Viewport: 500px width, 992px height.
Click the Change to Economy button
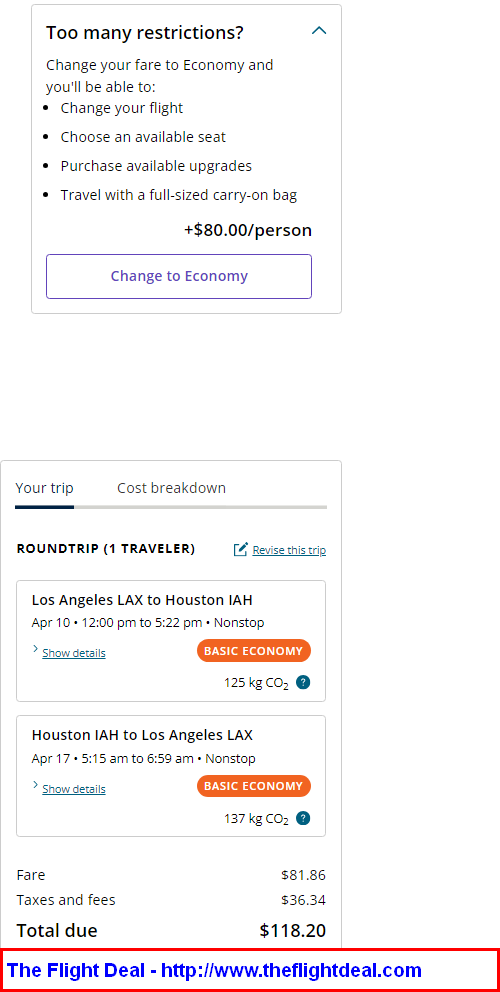[179, 276]
